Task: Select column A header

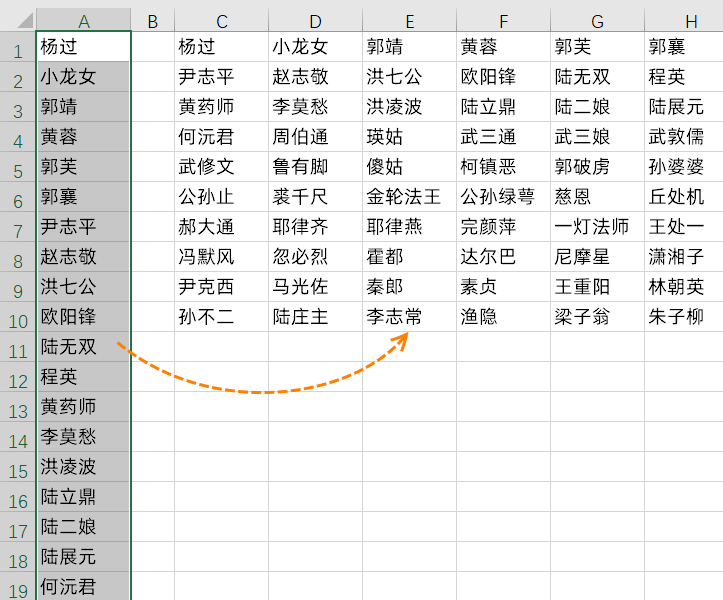Action: coord(83,21)
